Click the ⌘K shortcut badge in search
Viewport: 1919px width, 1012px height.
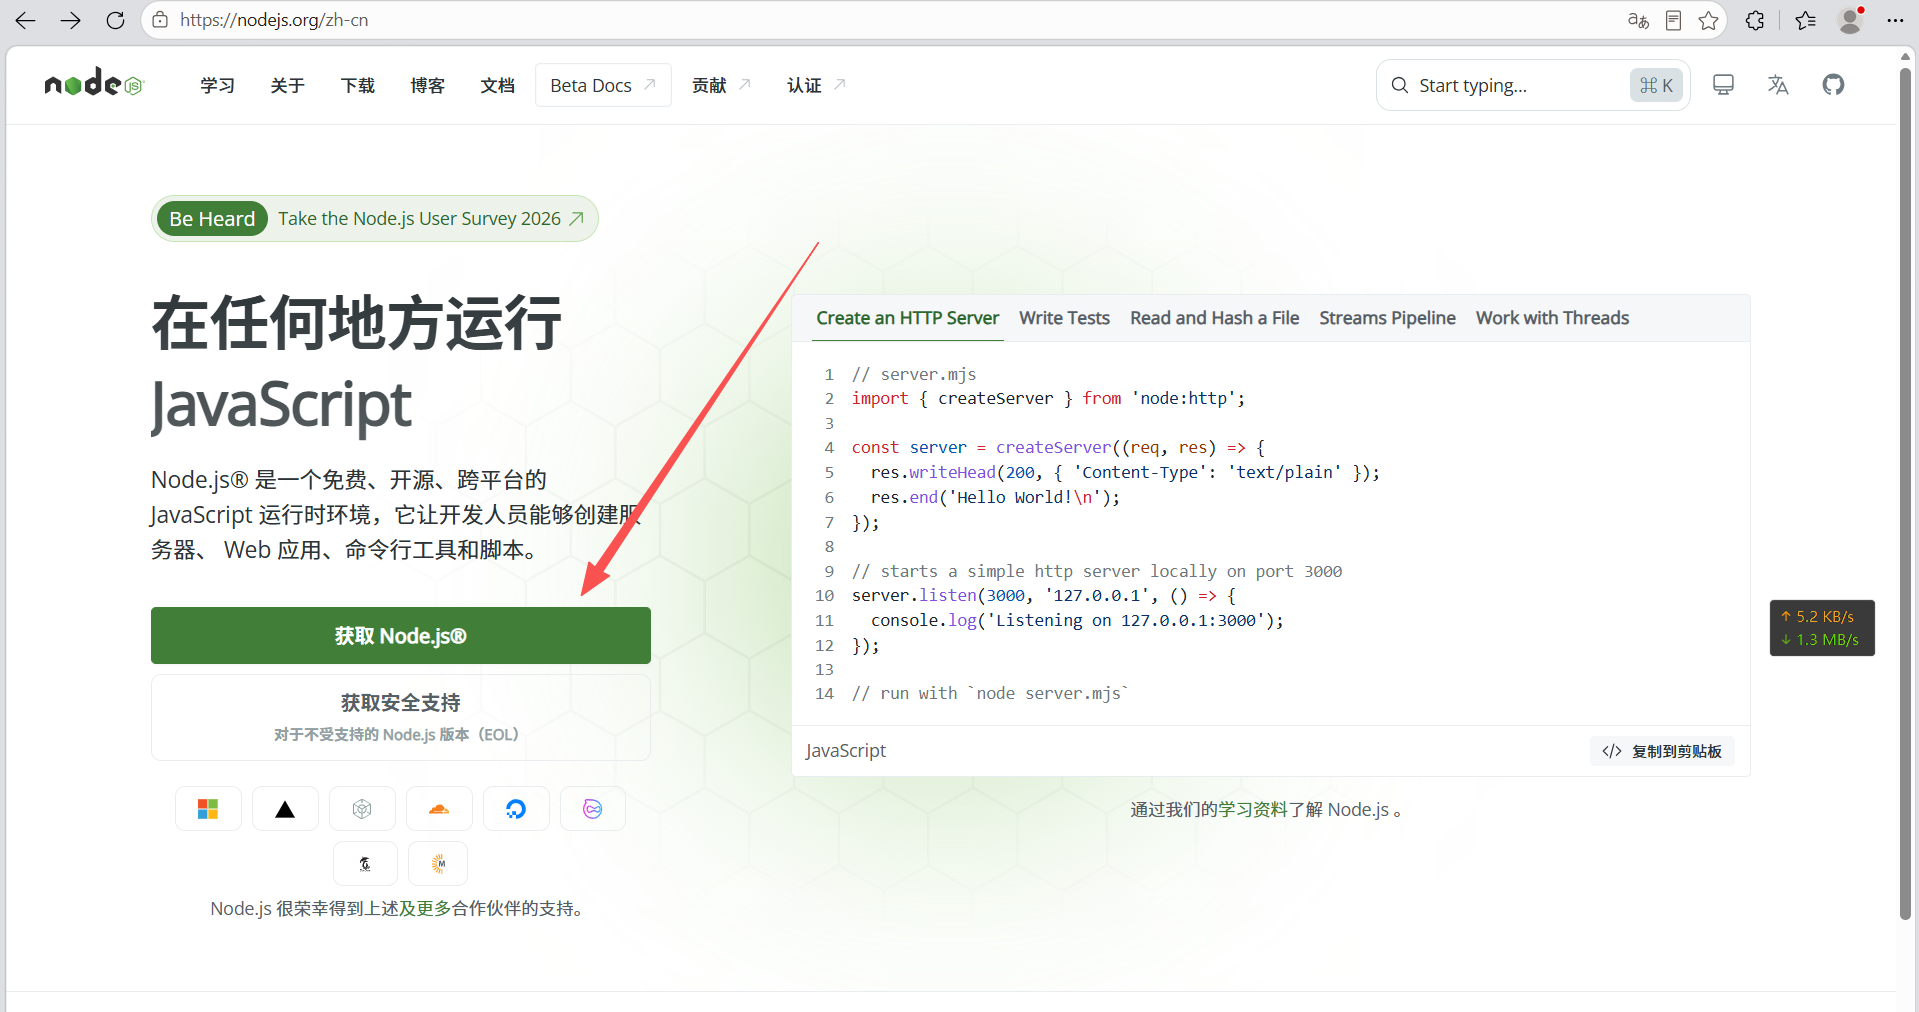point(1656,85)
